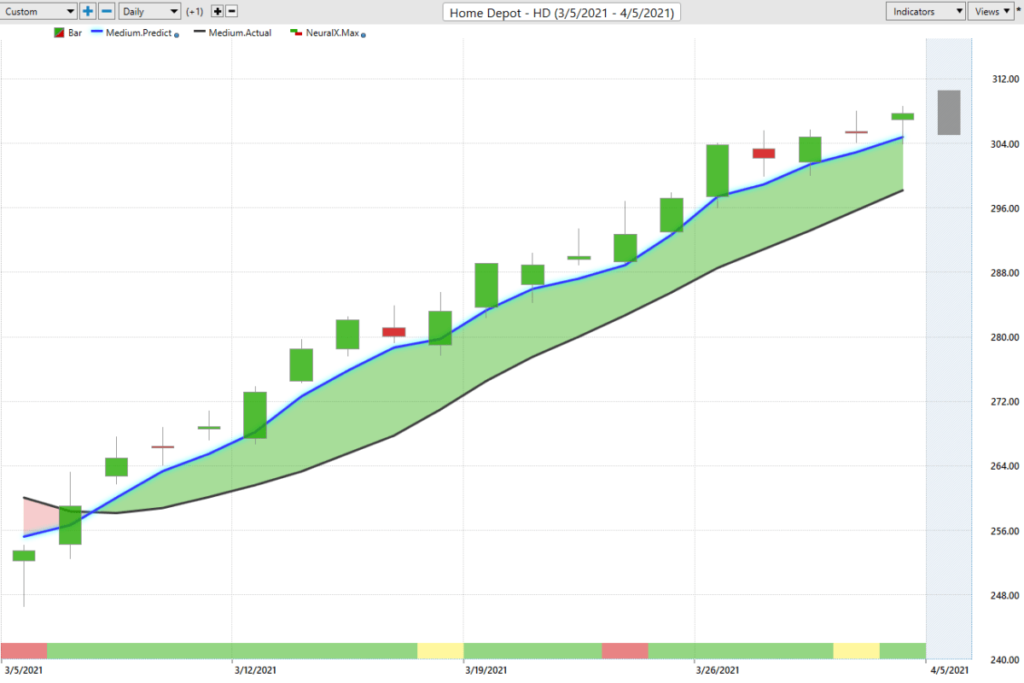Click the dot next to Medium.Predict label
Image resolution: width=1024 pixels, height=683 pixels.
tap(176, 35)
